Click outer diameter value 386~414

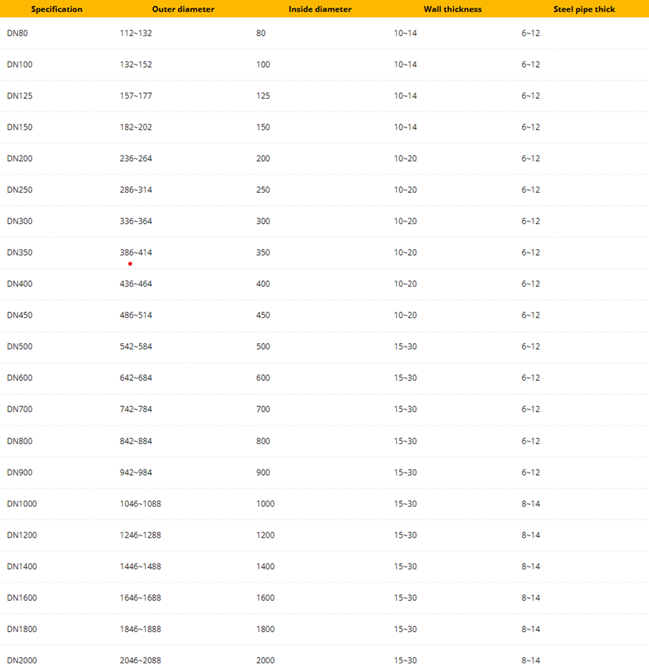(136, 252)
